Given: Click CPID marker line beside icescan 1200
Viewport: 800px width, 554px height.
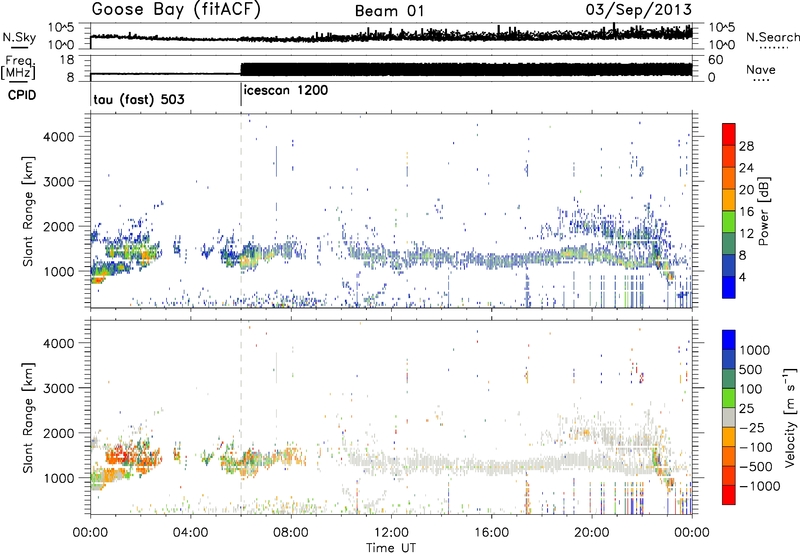Looking at the screenshot, I should 241,95.
